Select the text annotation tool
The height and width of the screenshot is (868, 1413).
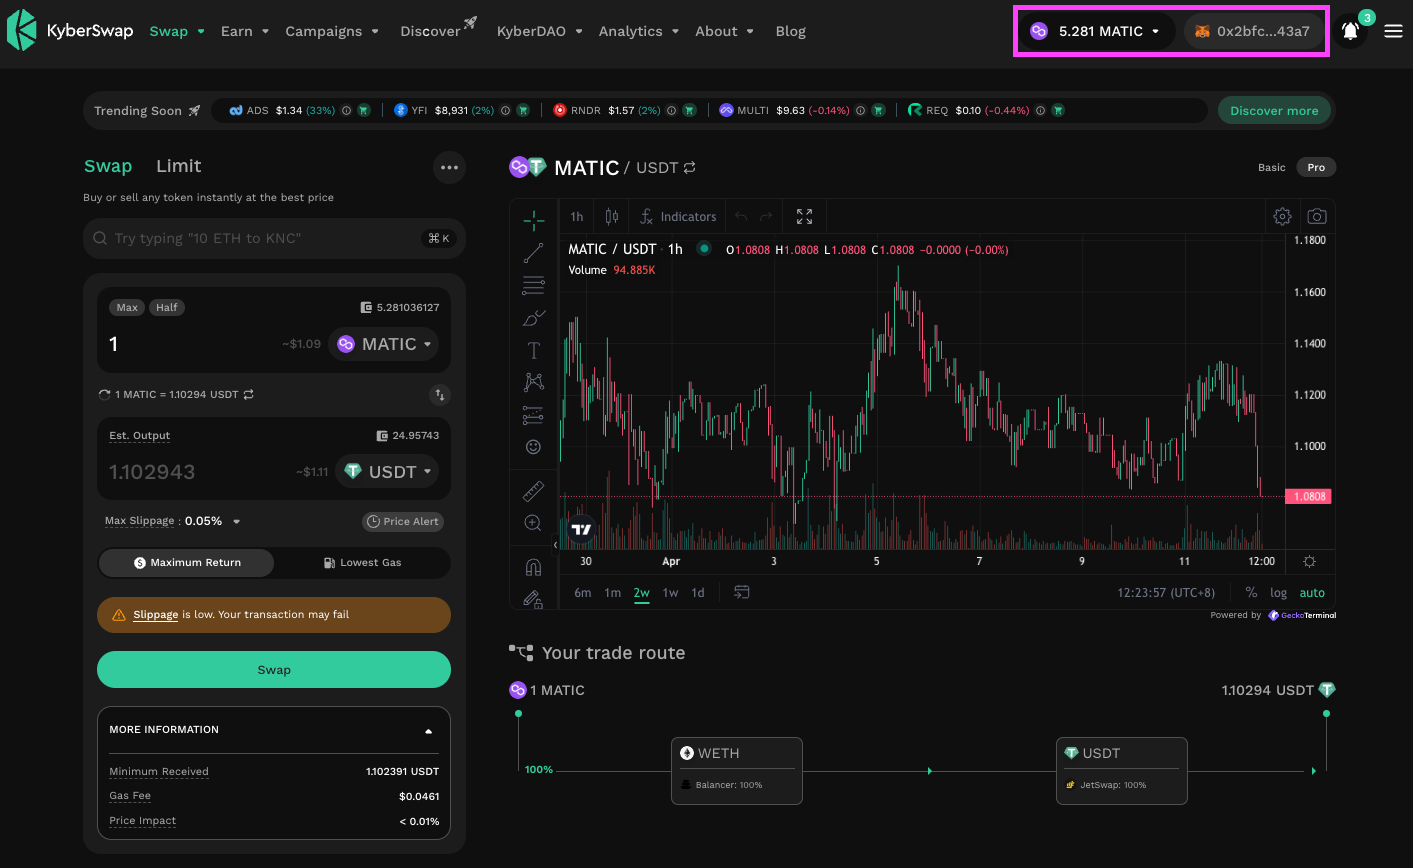534,350
